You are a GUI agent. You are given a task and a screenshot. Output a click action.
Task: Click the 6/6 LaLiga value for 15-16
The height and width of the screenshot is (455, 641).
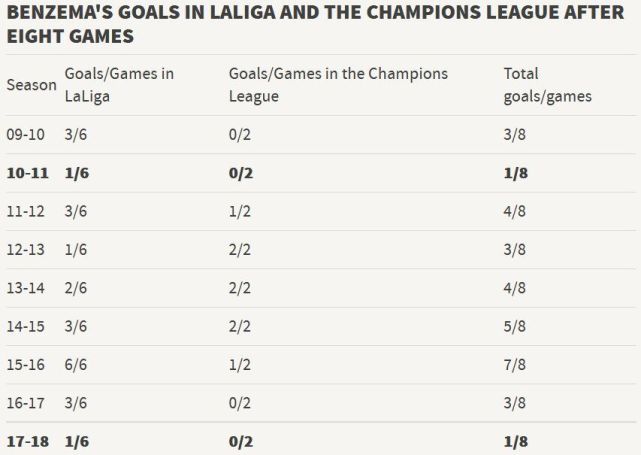[x=77, y=365]
